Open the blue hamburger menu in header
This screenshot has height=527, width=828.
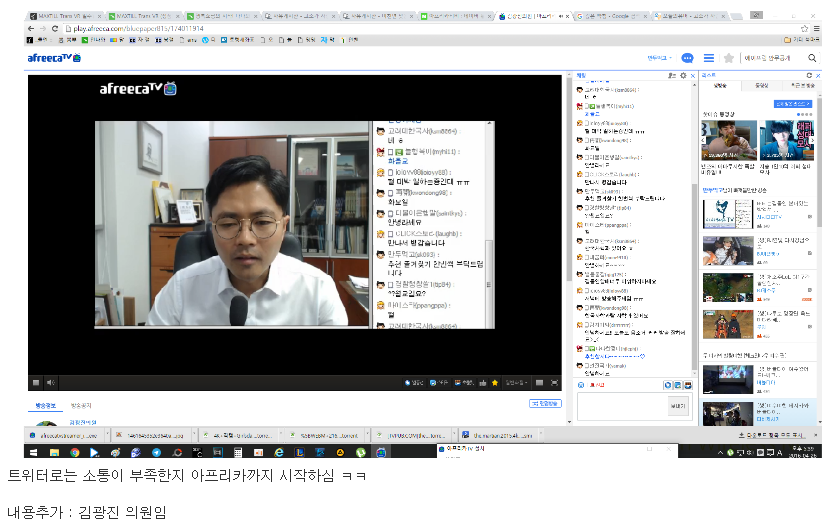(708, 58)
